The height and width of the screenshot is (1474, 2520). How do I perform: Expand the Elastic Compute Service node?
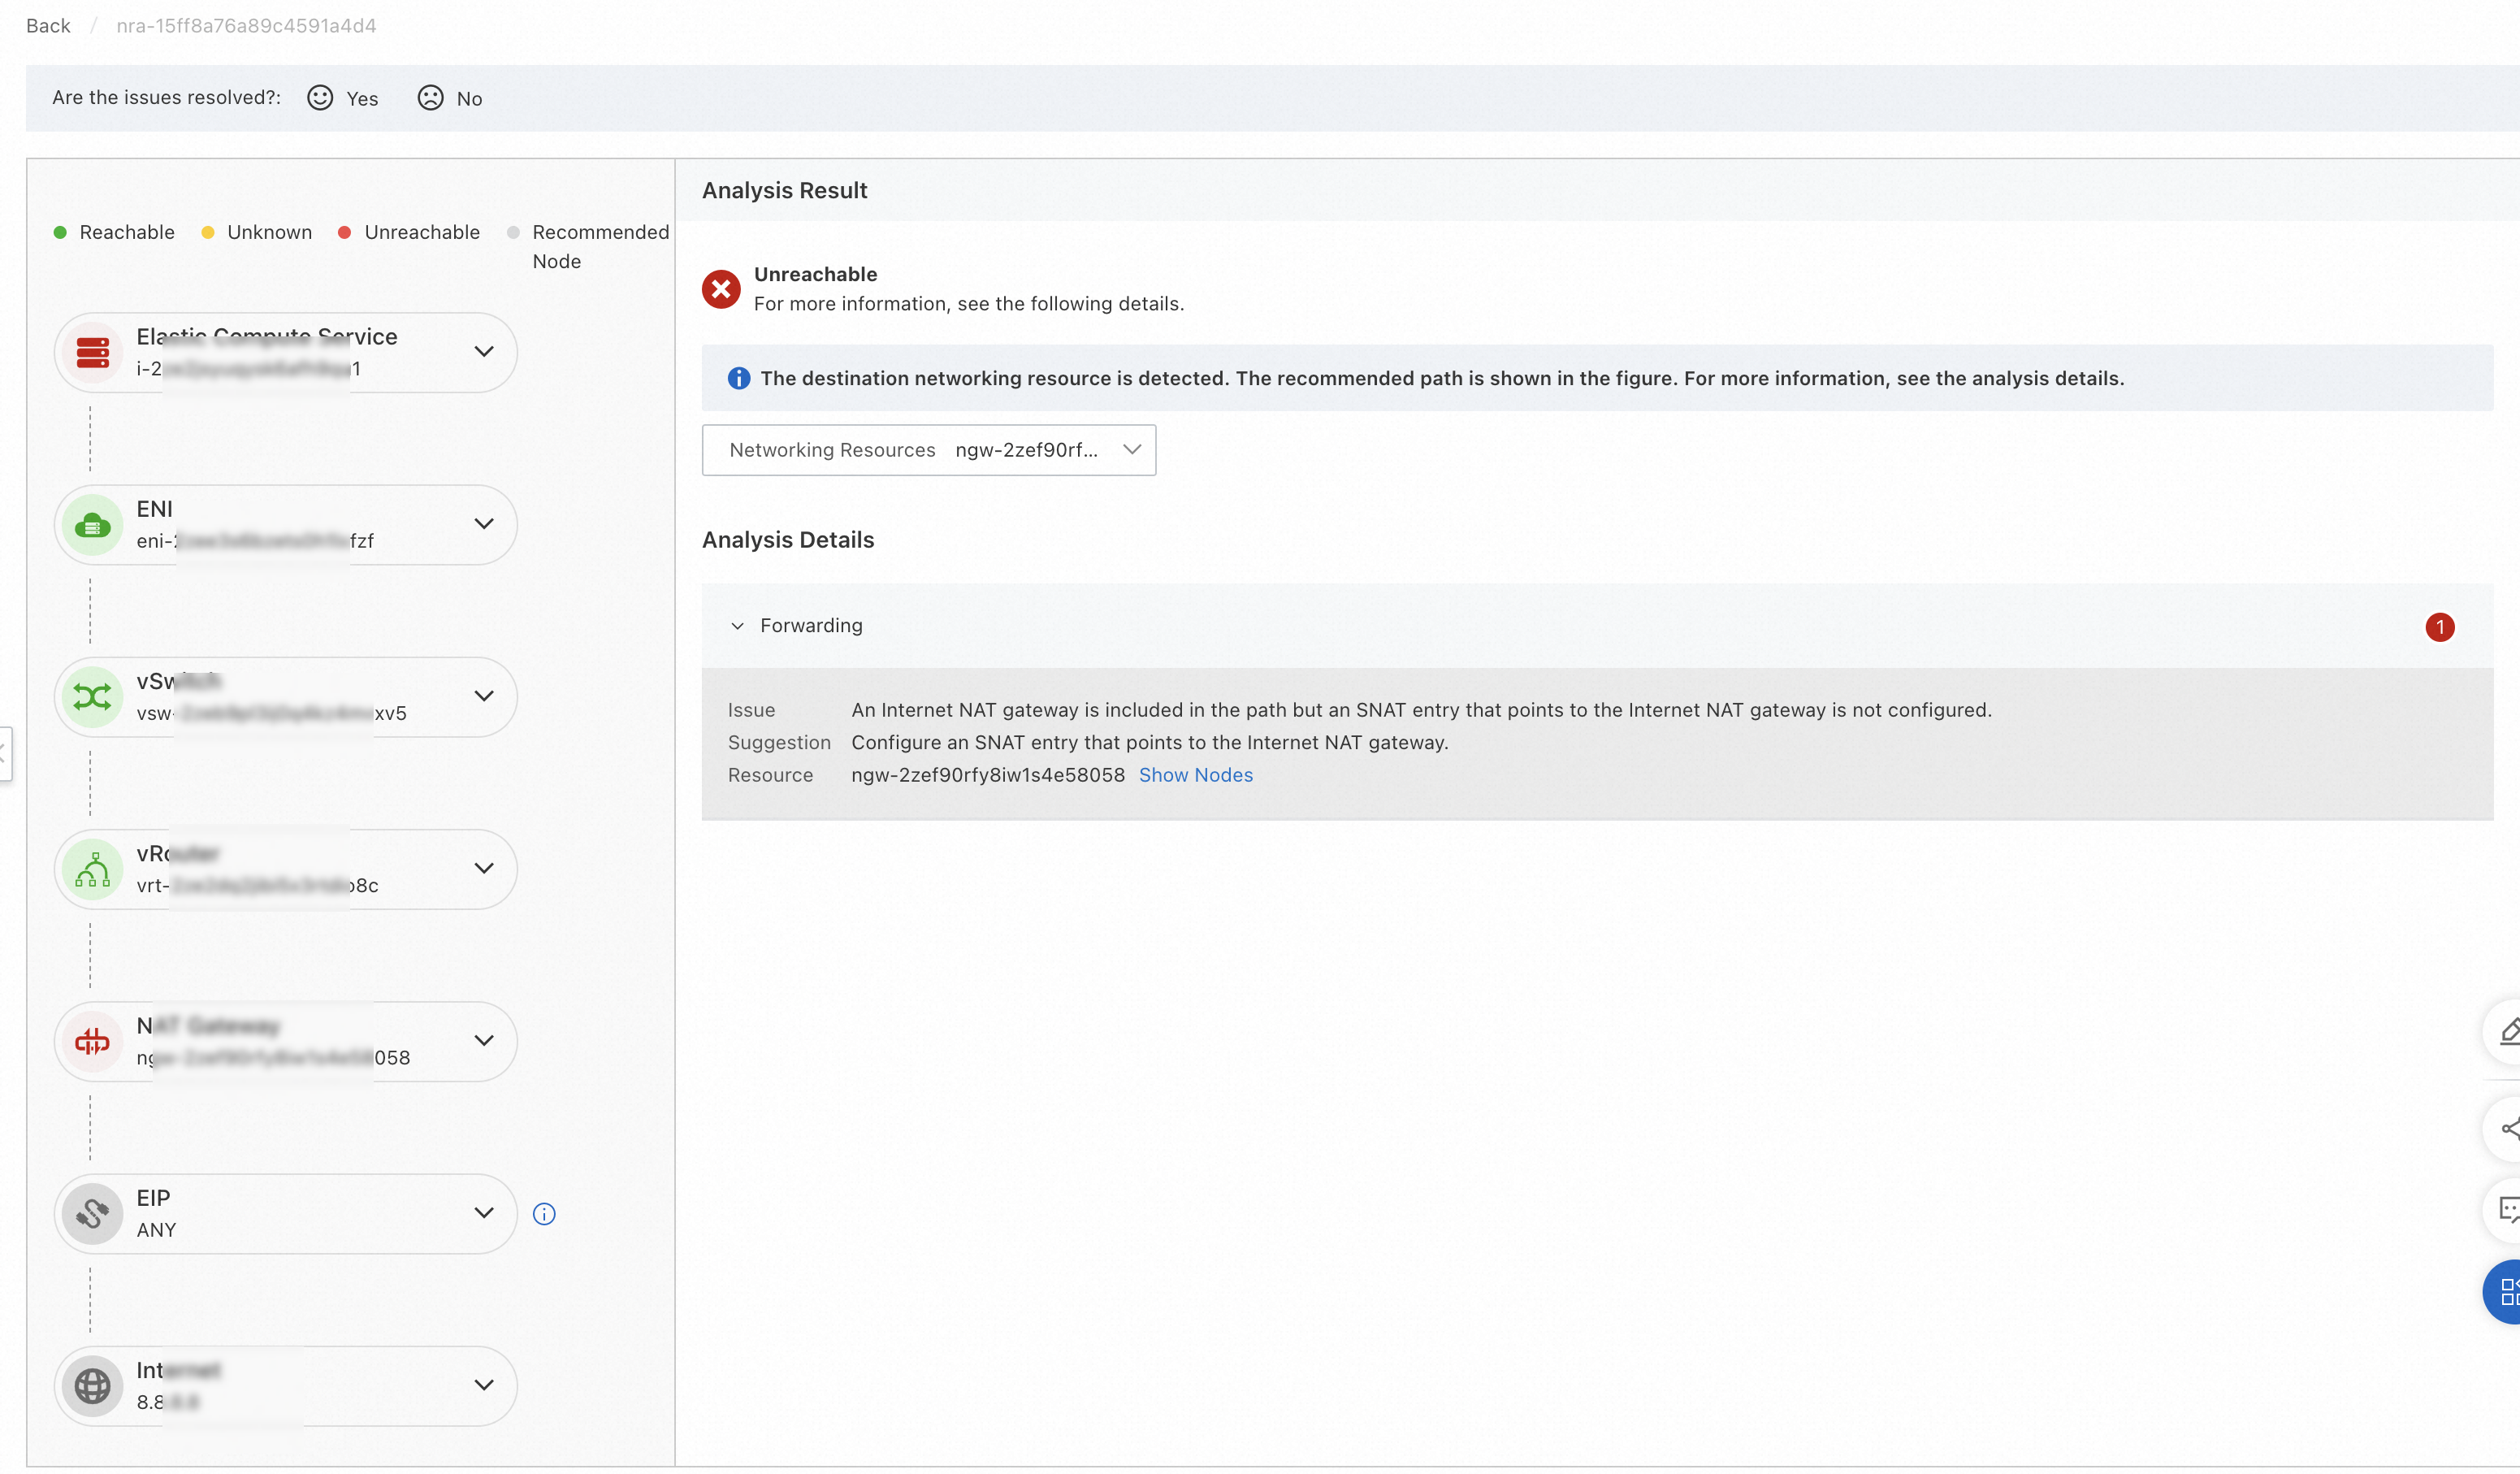pyautogui.click(x=484, y=352)
